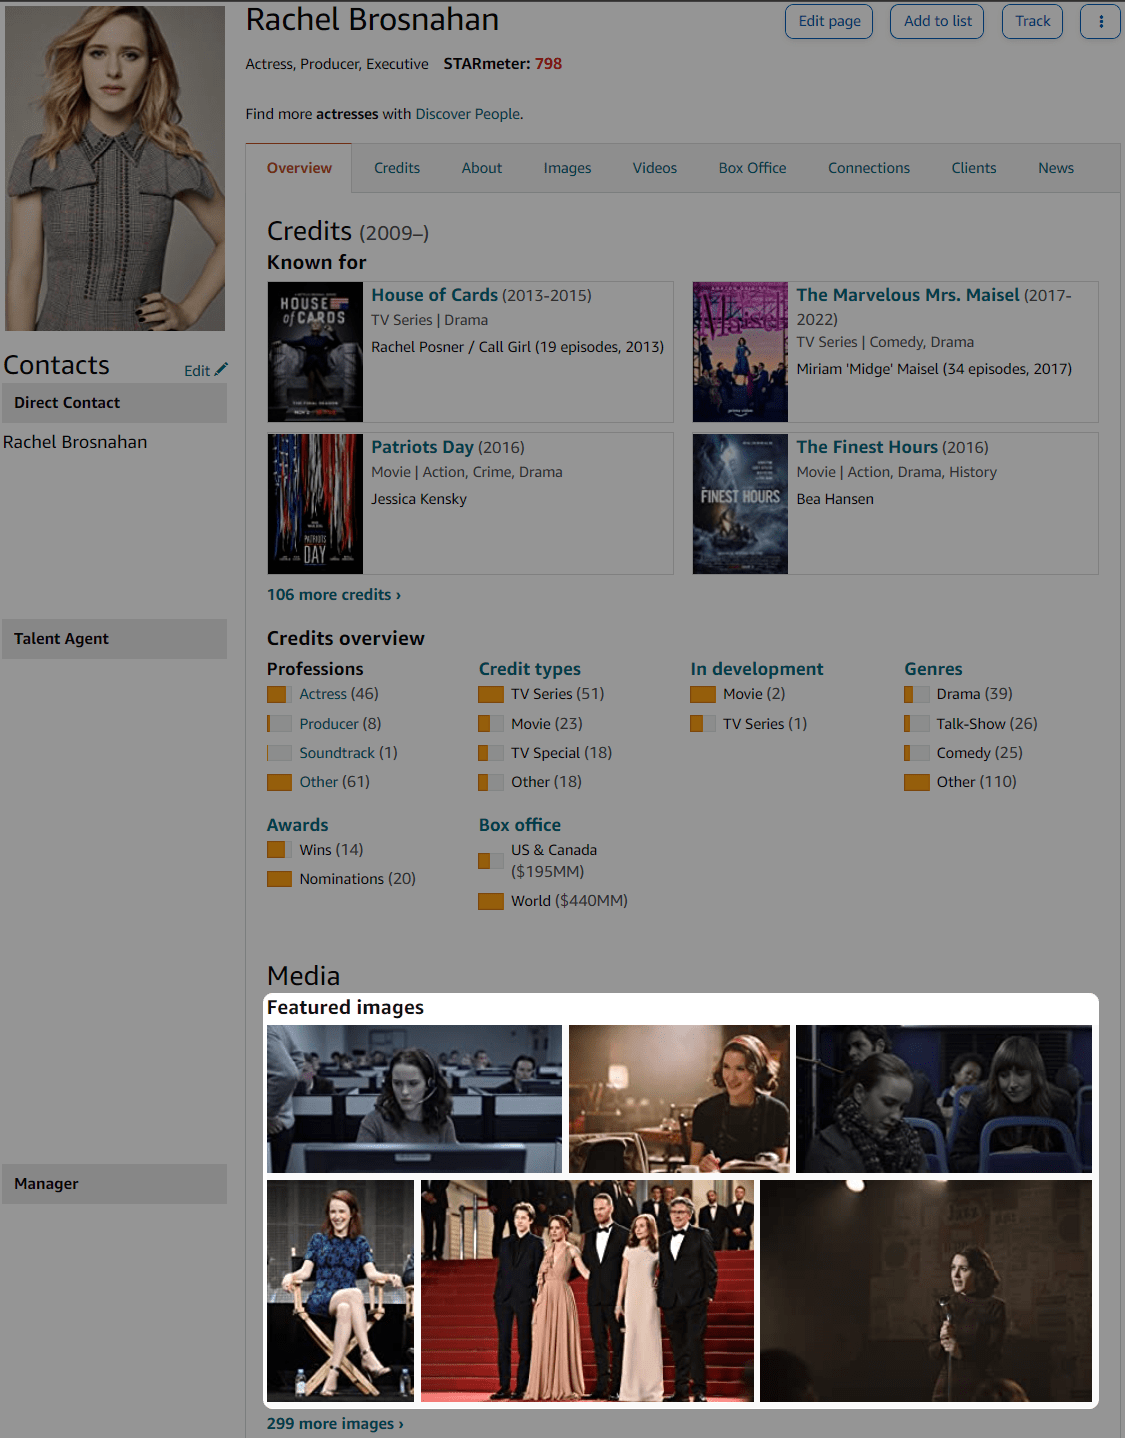Switch to the Connections tab
1125x1438 pixels.
coord(868,167)
